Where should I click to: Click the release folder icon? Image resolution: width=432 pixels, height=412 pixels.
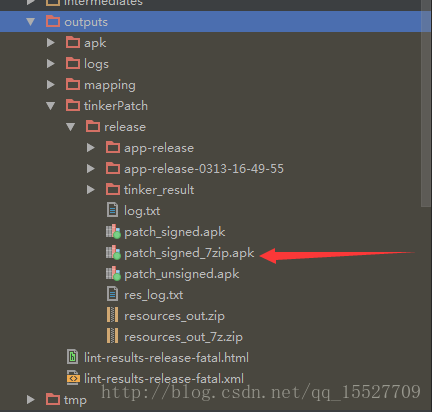pos(93,126)
